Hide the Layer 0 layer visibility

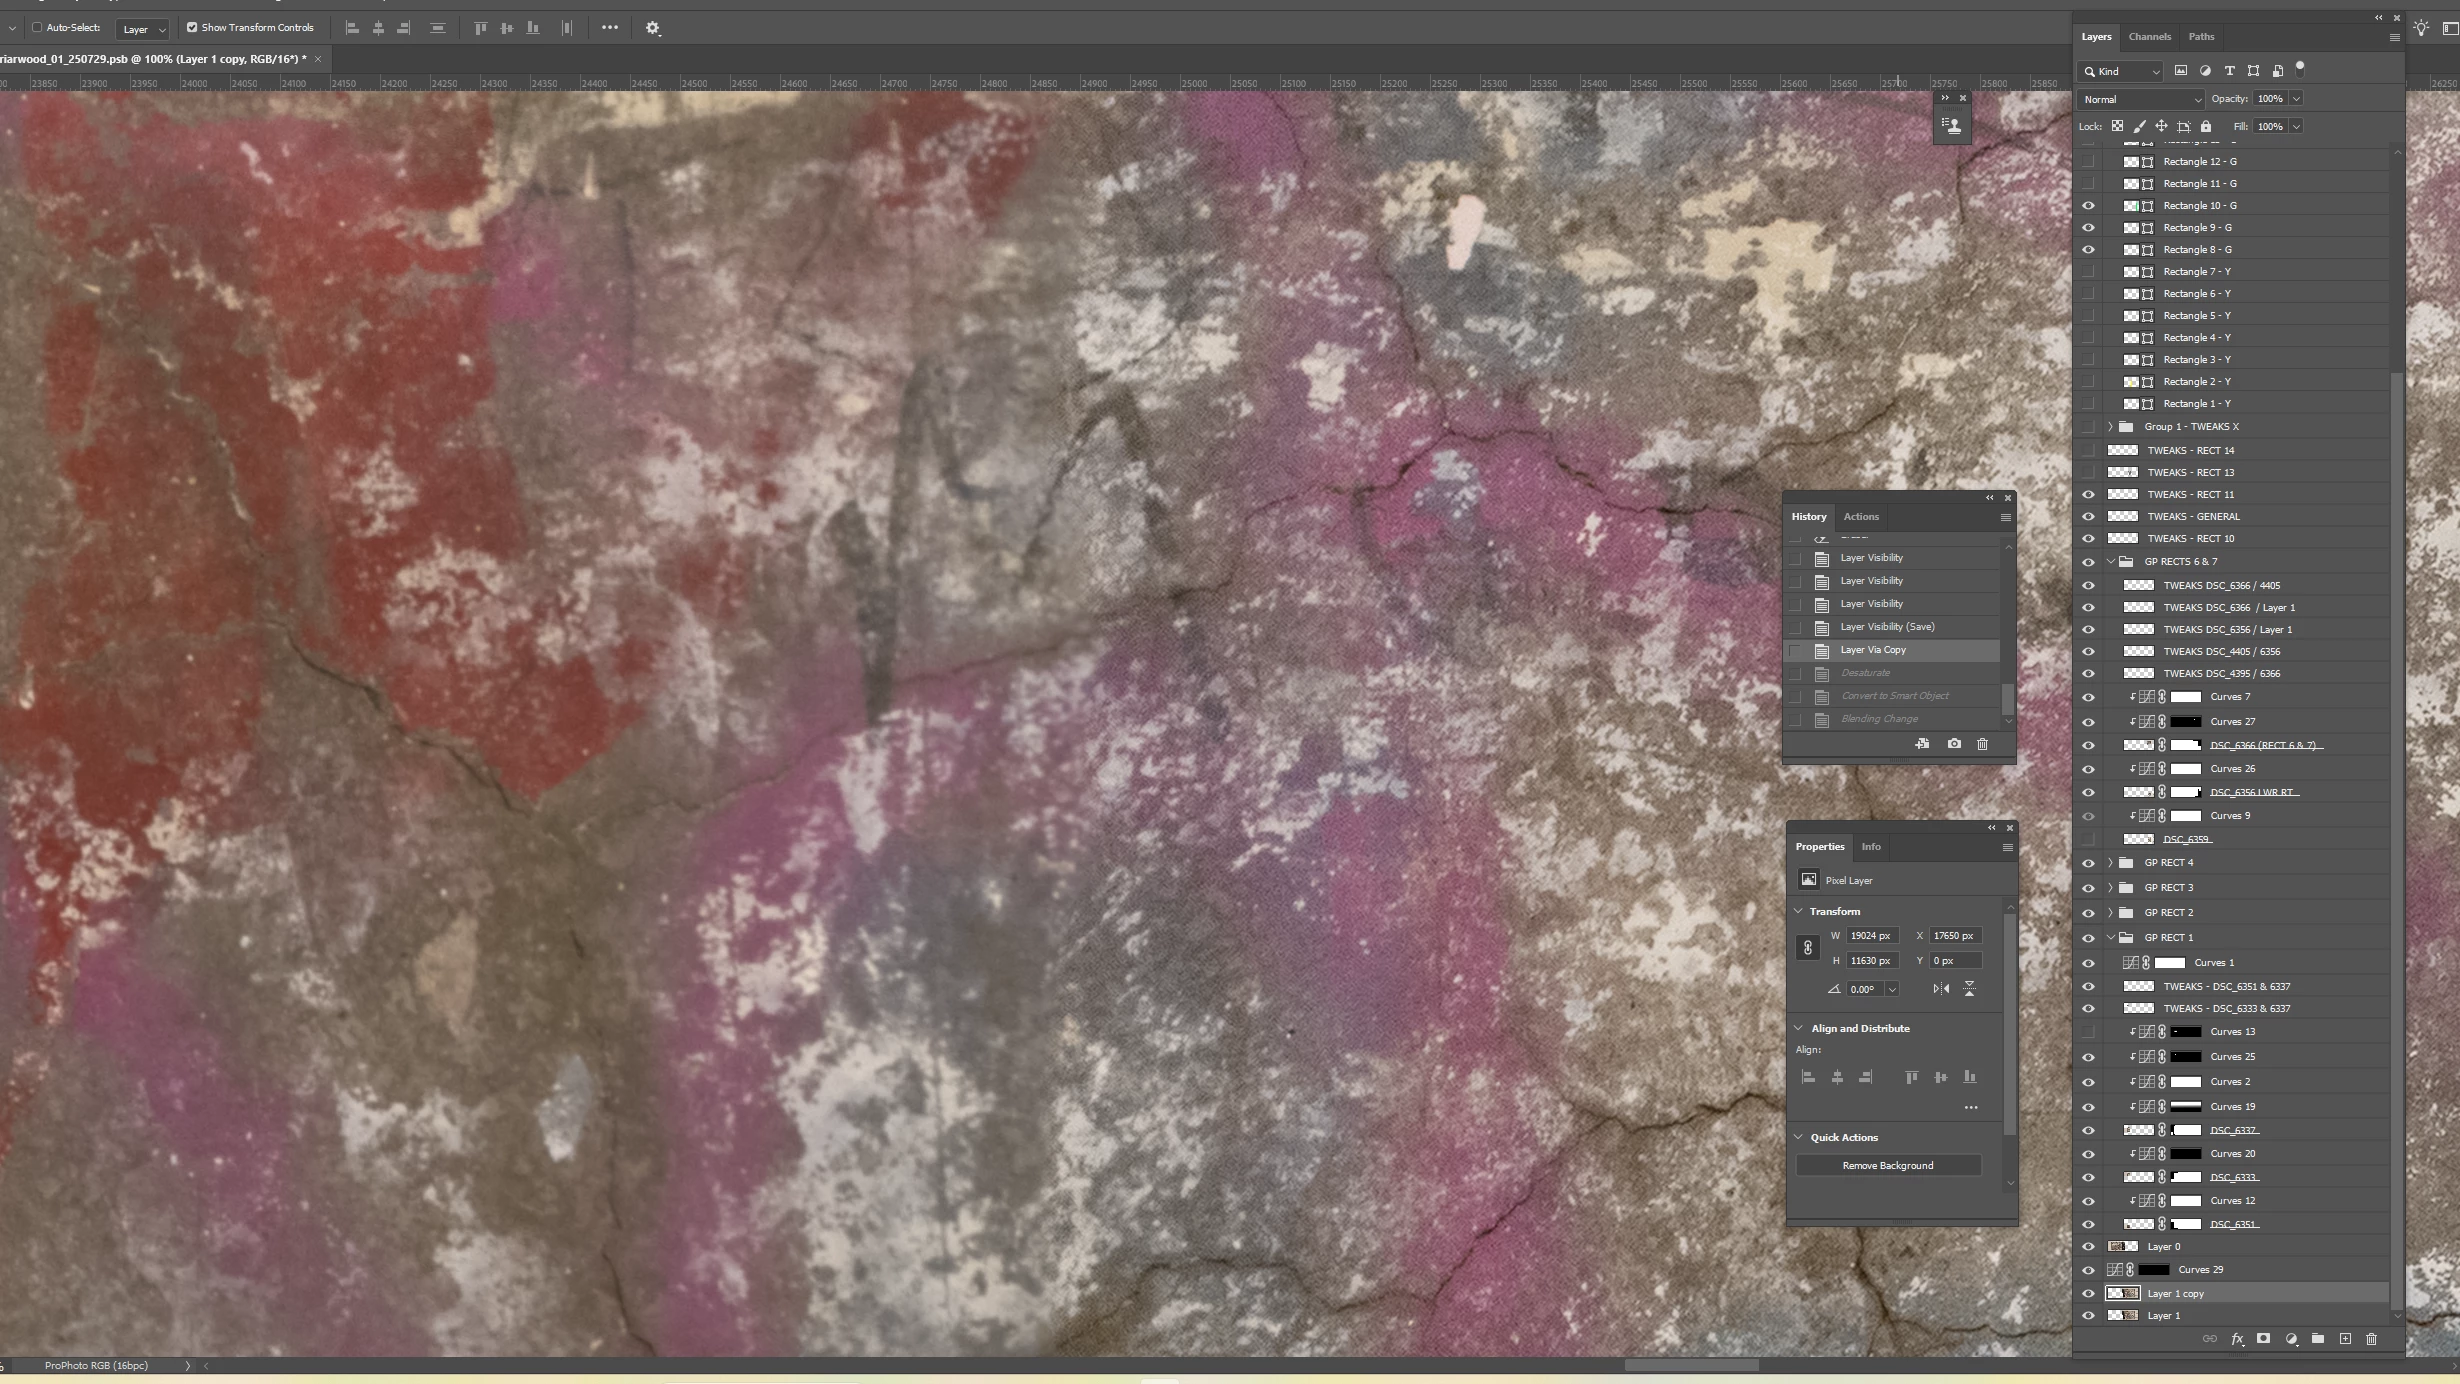[x=2088, y=1247]
